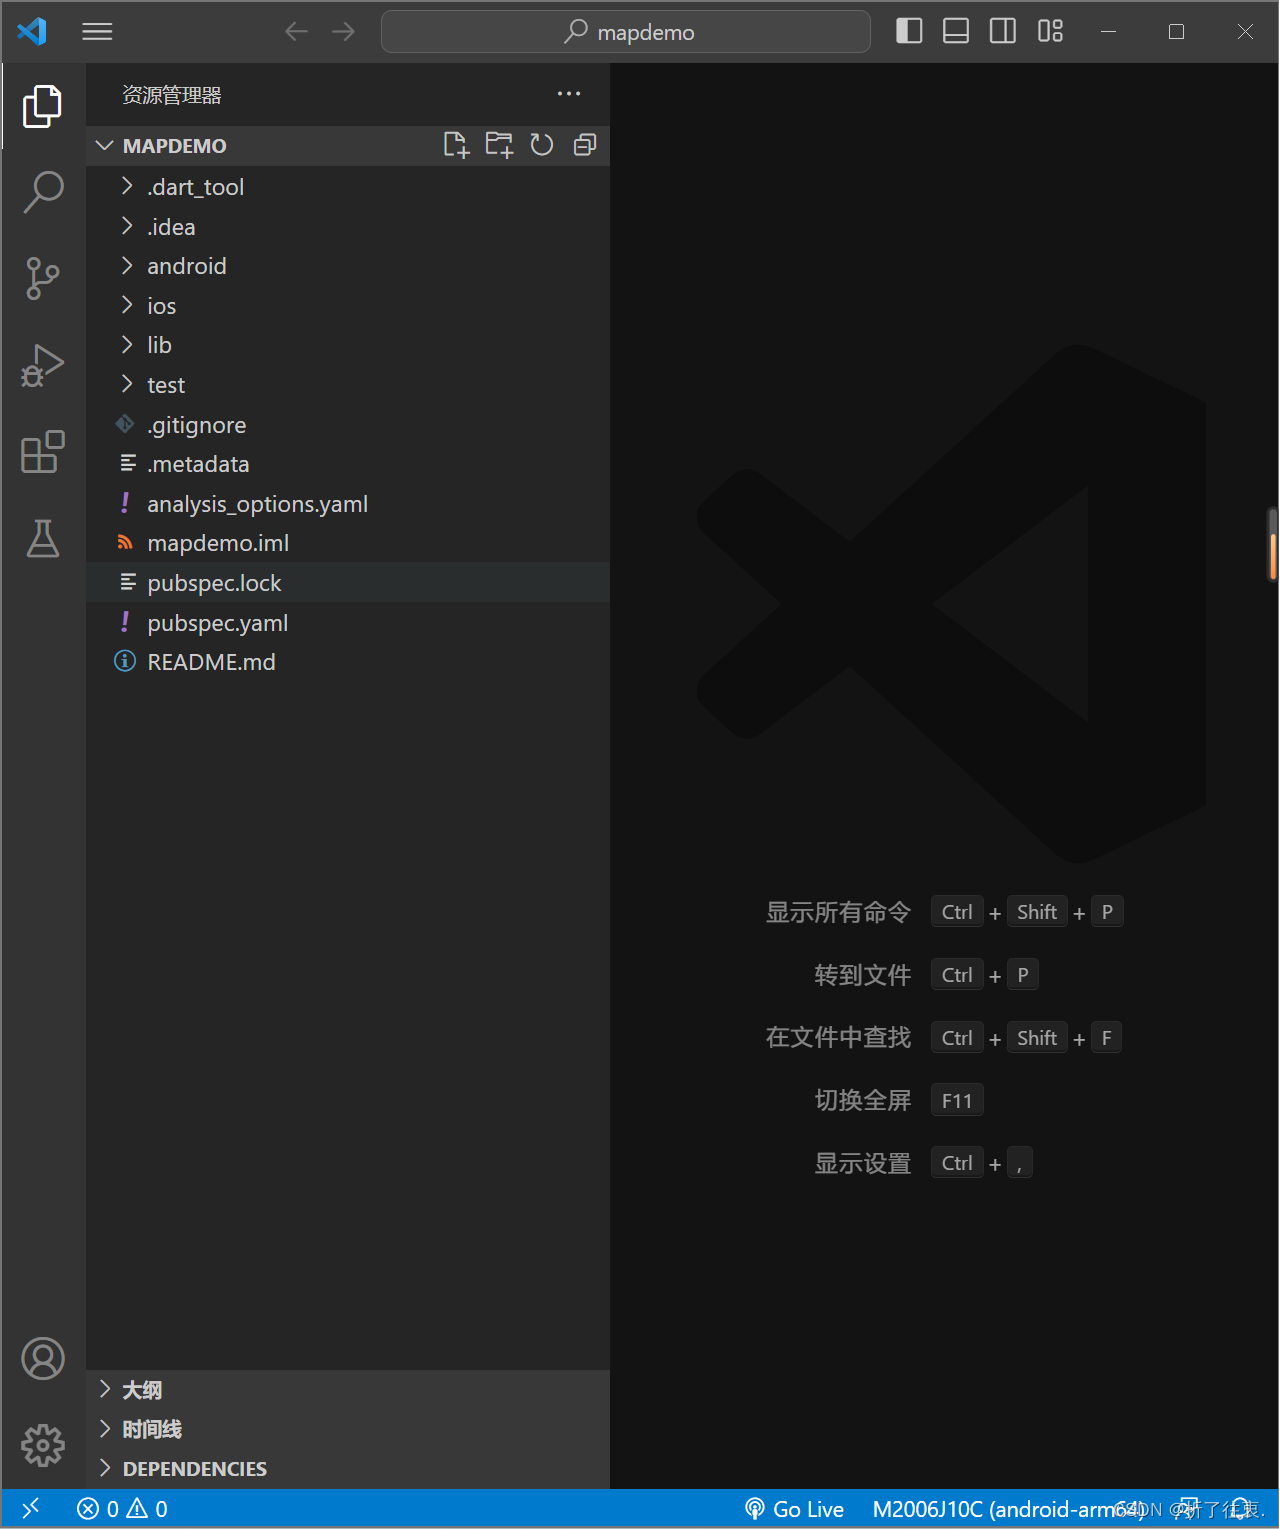1280x1529 pixels.
Task: Go forward using the right arrow
Action: [343, 32]
